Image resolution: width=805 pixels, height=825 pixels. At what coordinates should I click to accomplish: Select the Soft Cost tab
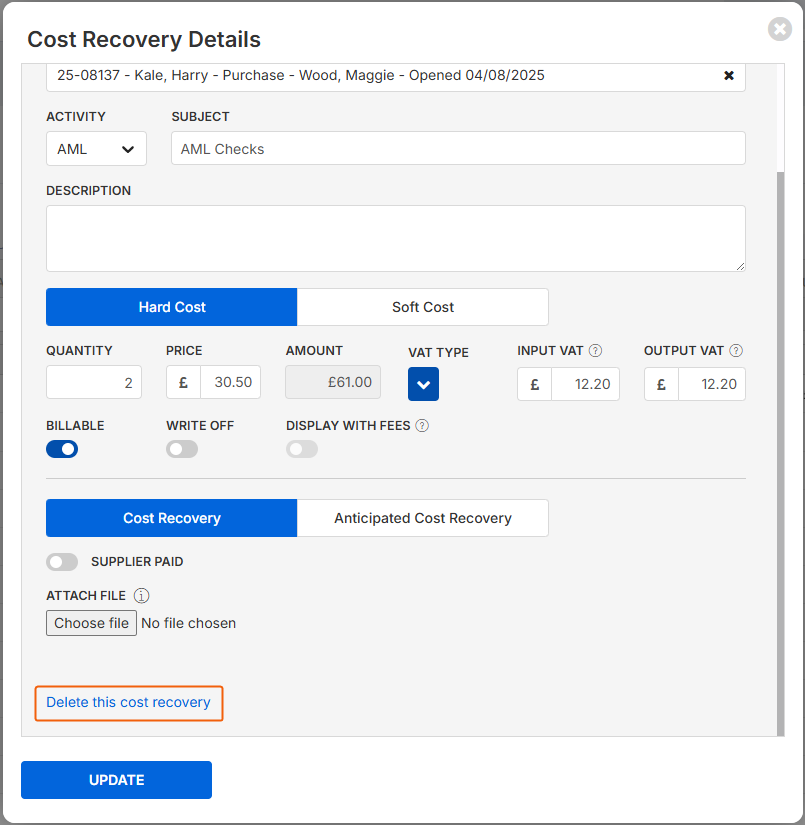tap(422, 307)
